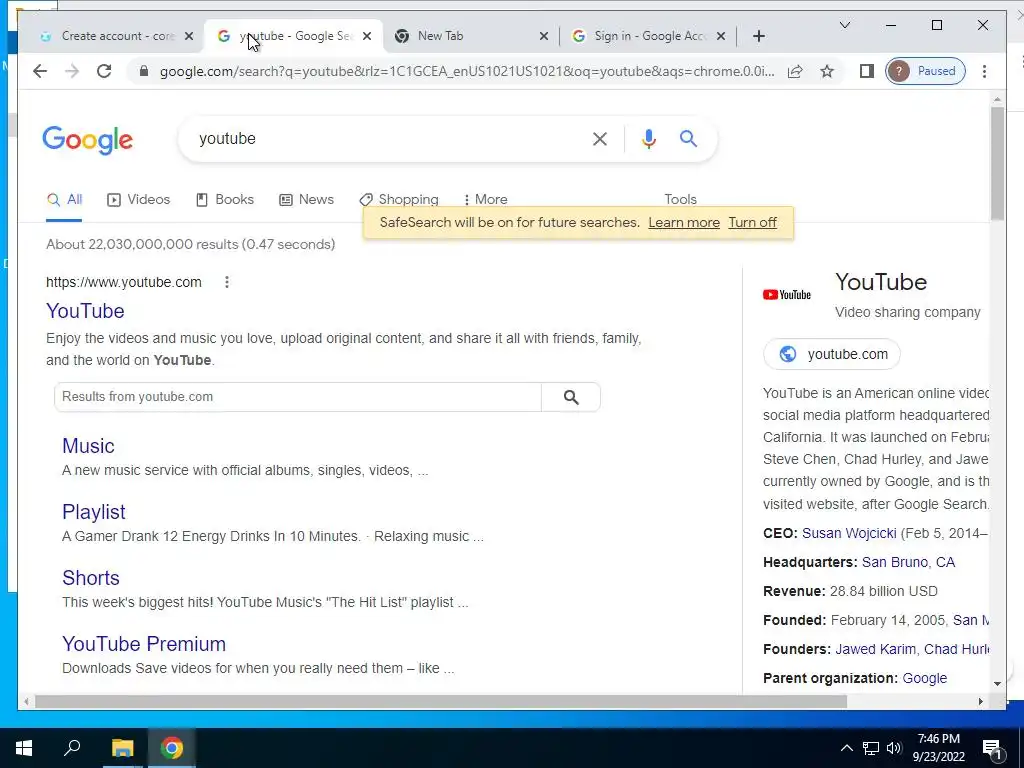Open the Tools options
This screenshot has height=768, width=1024.
click(680, 199)
